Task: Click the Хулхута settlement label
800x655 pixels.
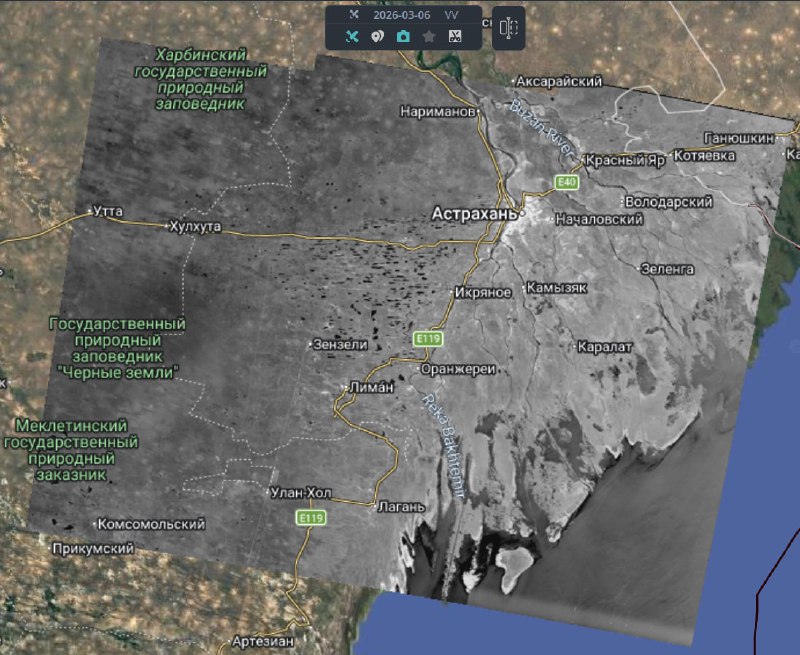Action: [x=194, y=227]
